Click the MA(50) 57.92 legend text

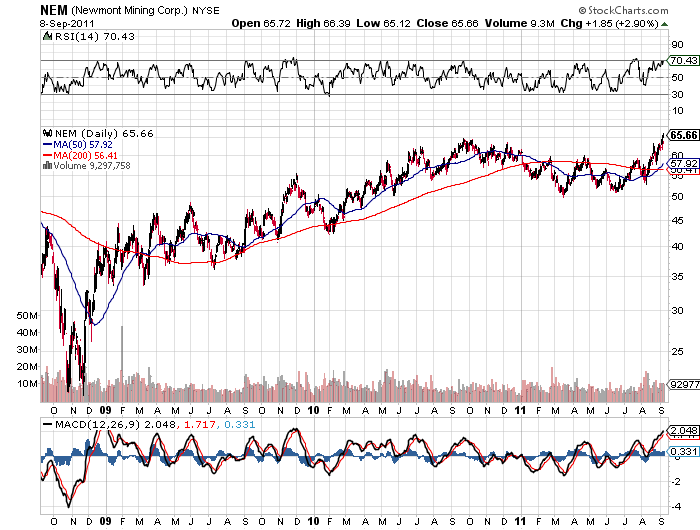[83, 145]
